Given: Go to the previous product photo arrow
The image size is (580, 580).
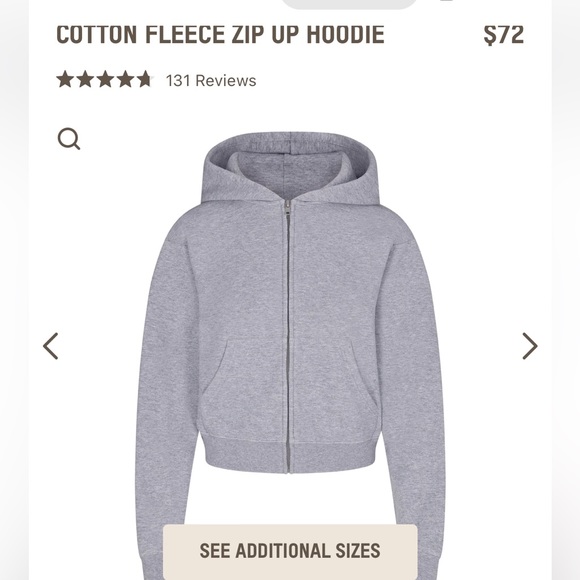Looking at the screenshot, I should pyautogui.click(x=51, y=346).
